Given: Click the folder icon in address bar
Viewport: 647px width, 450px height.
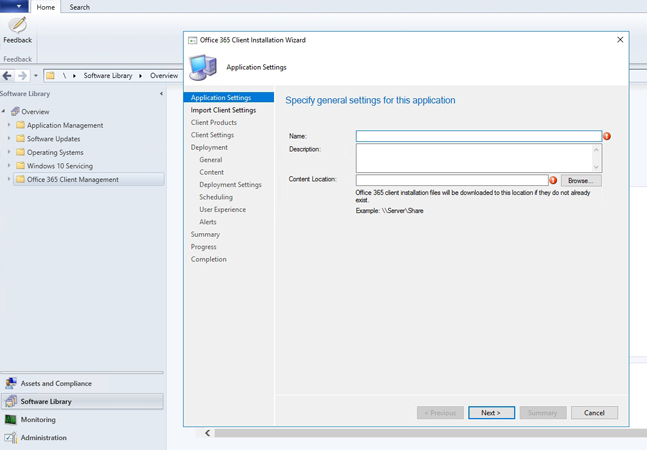Looking at the screenshot, I should coord(50,75).
